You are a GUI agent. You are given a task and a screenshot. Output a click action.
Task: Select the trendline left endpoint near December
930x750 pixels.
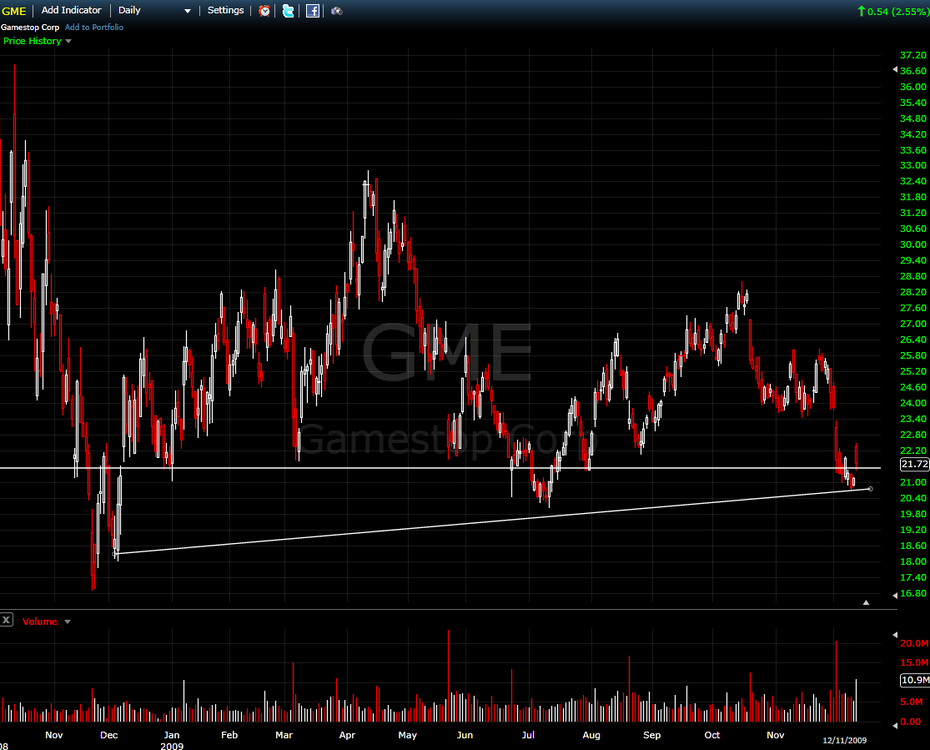(116, 554)
